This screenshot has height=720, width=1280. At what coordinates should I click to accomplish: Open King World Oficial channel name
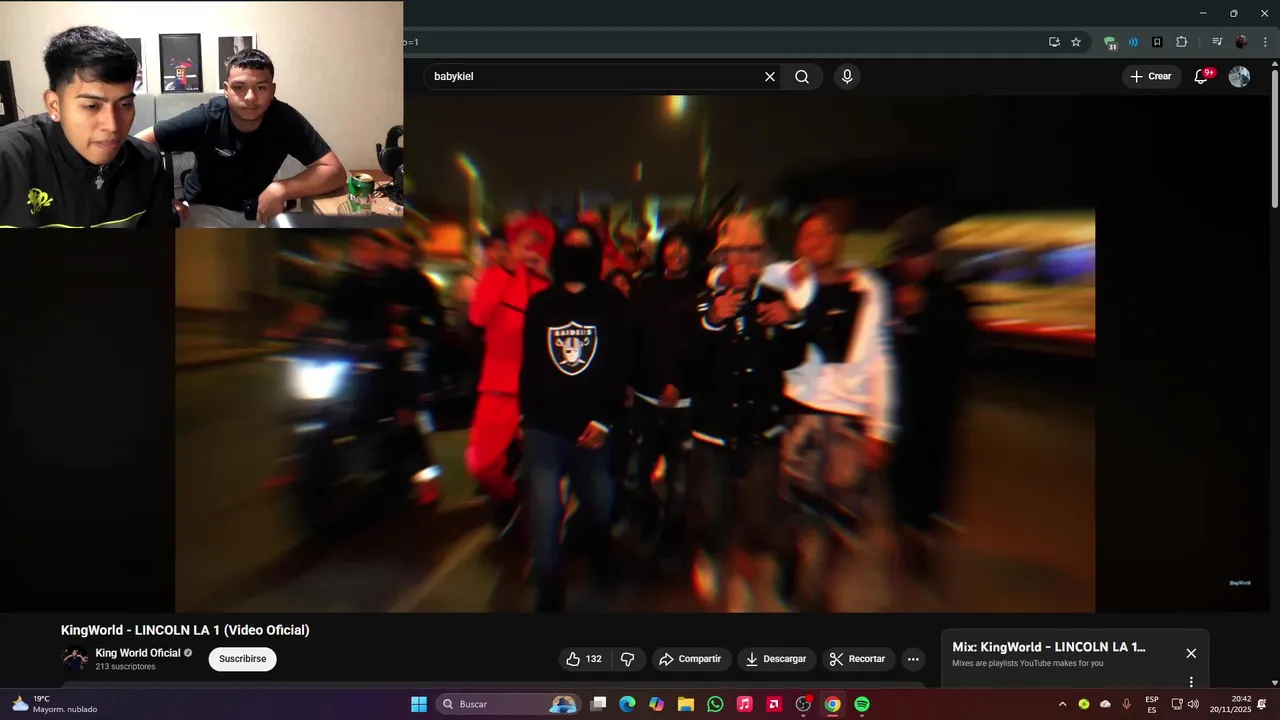coord(138,653)
